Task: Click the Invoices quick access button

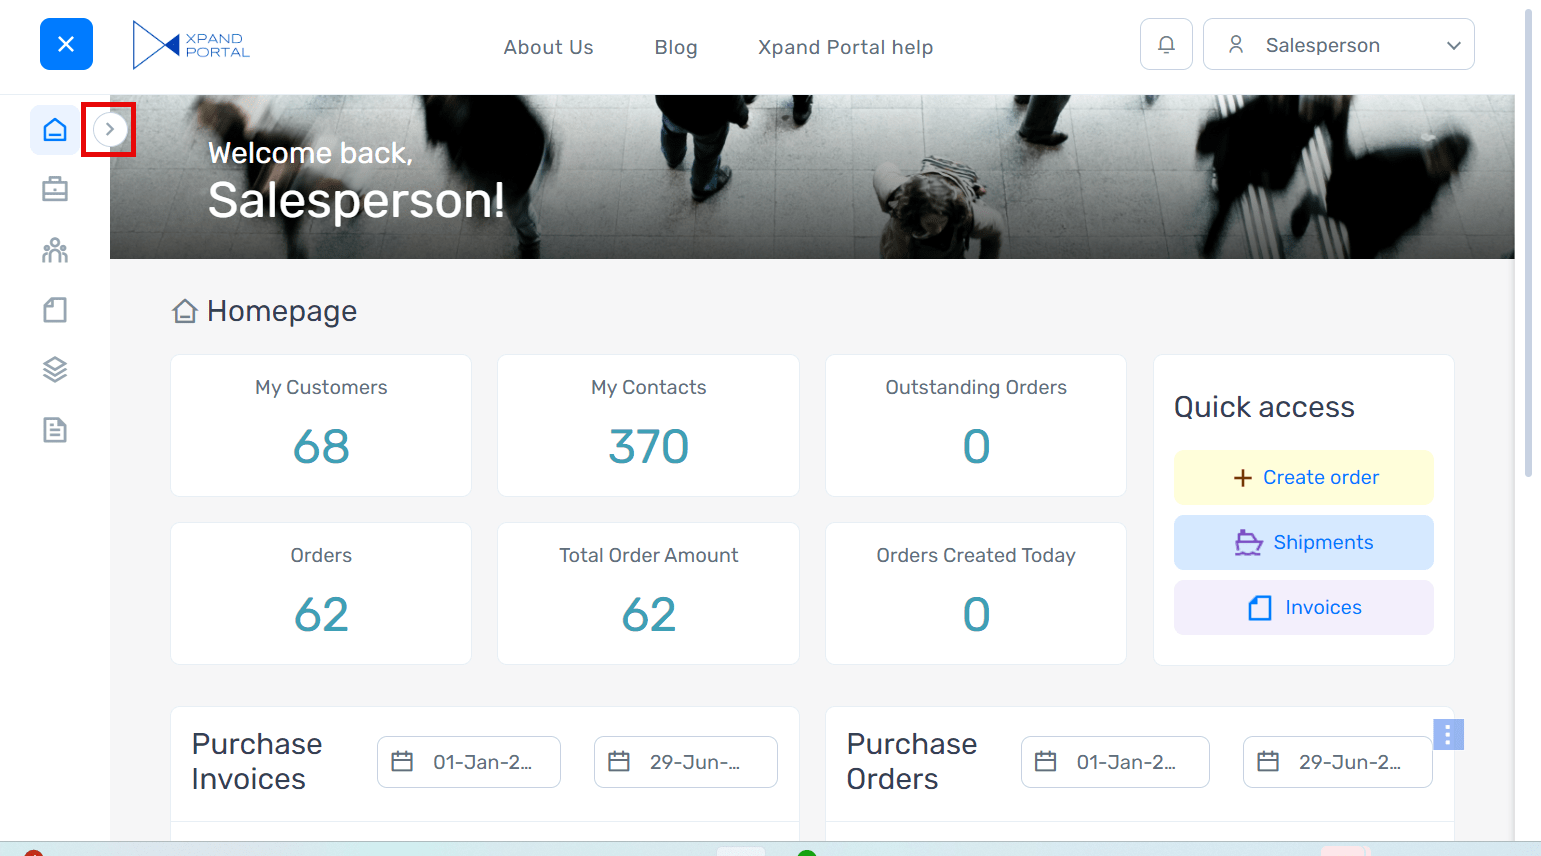Action: [x=1303, y=607]
